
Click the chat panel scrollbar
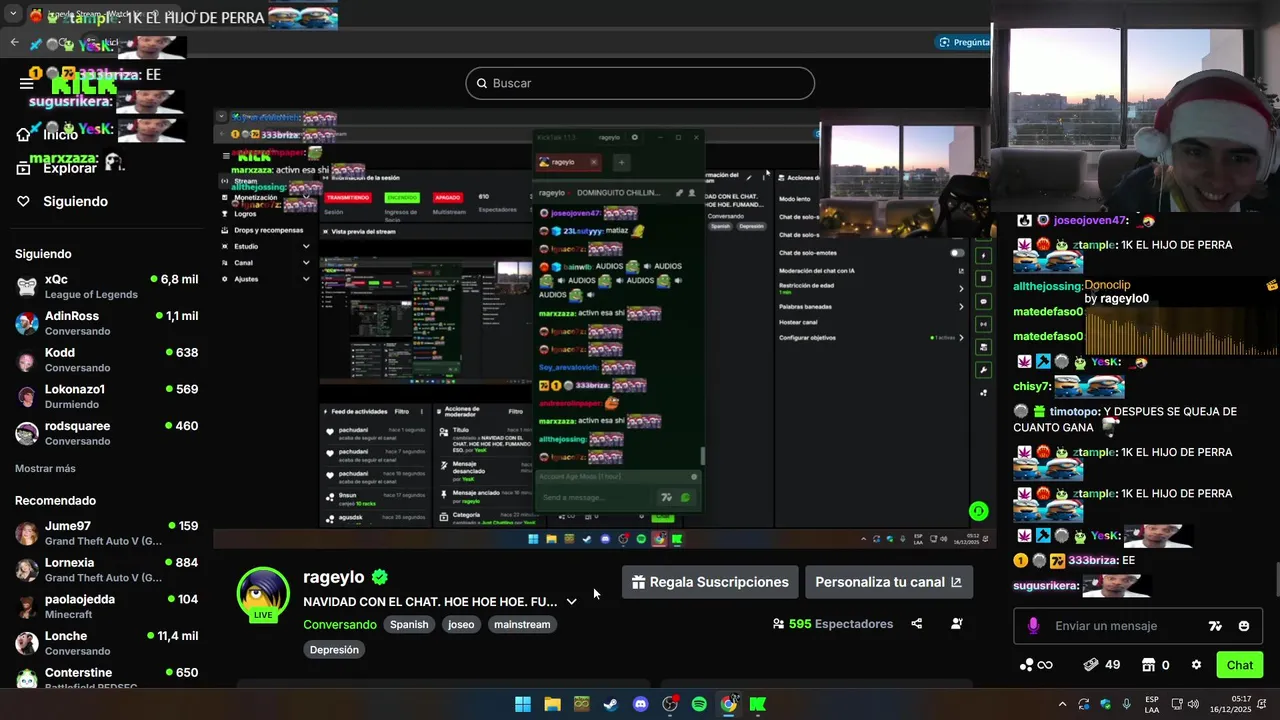tap(1277, 580)
